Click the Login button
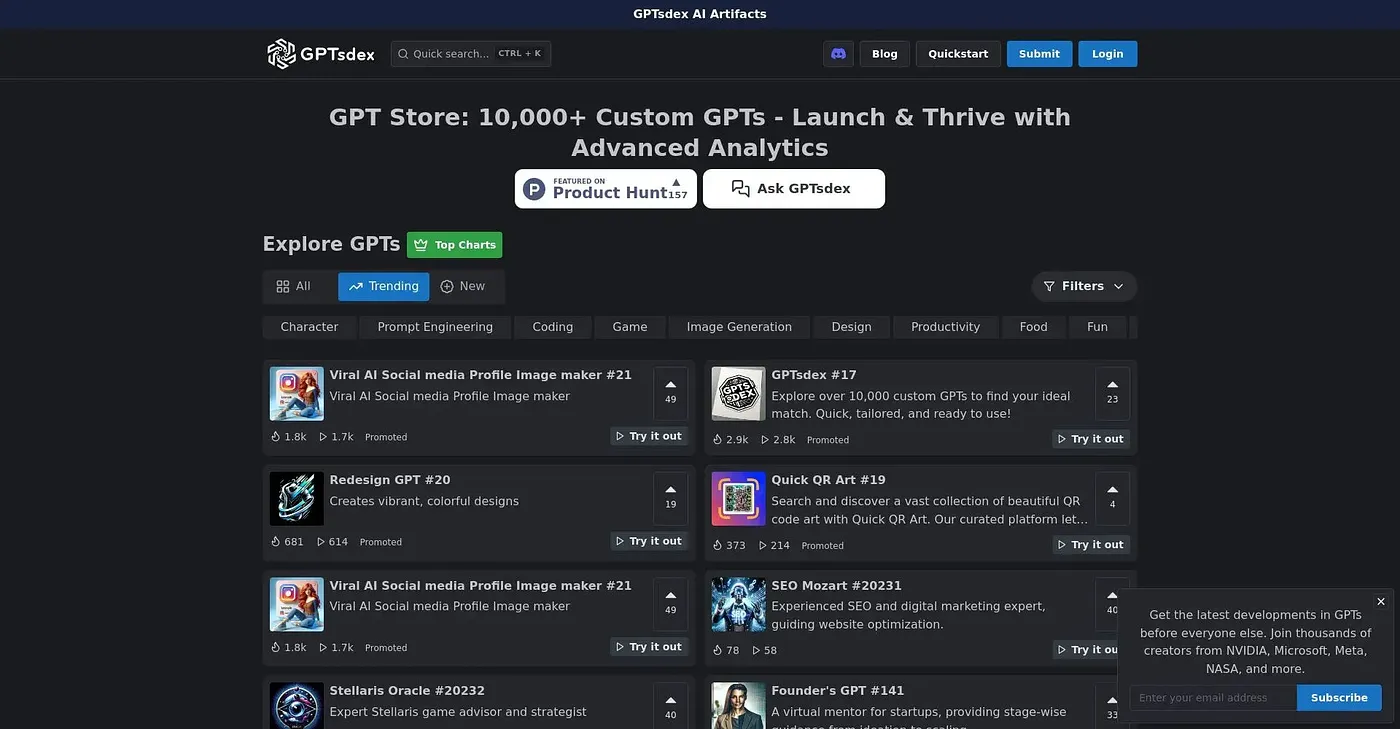Viewport: 1400px width, 729px height. [1108, 54]
